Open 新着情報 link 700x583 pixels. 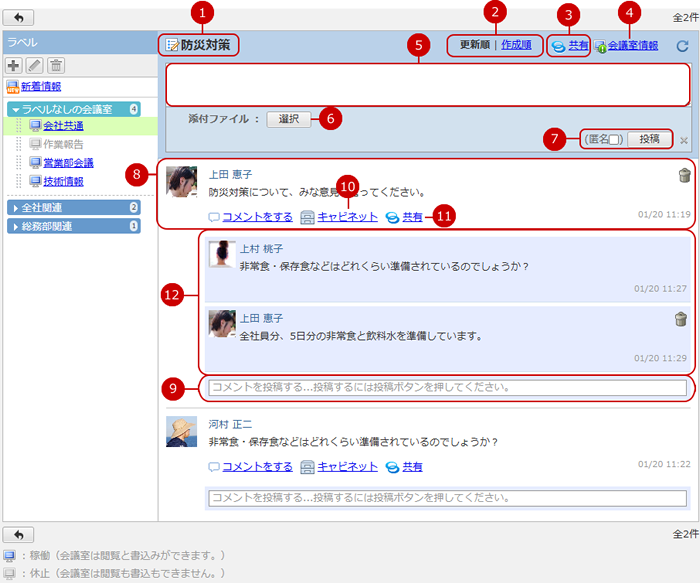[41, 87]
